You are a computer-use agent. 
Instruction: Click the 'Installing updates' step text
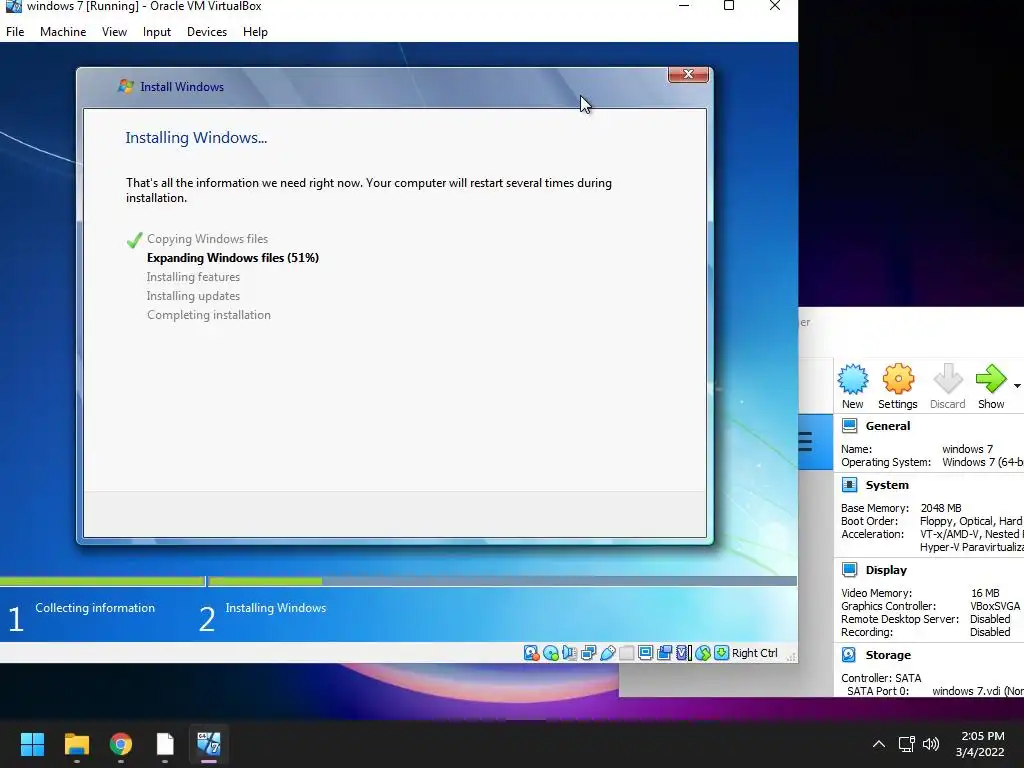click(x=193, y=295)
